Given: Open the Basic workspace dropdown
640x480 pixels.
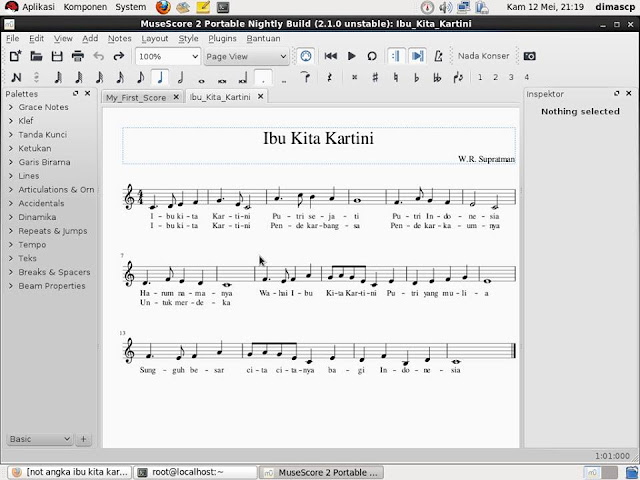Looking at the screenshot, I should click(x=40, y=439).
